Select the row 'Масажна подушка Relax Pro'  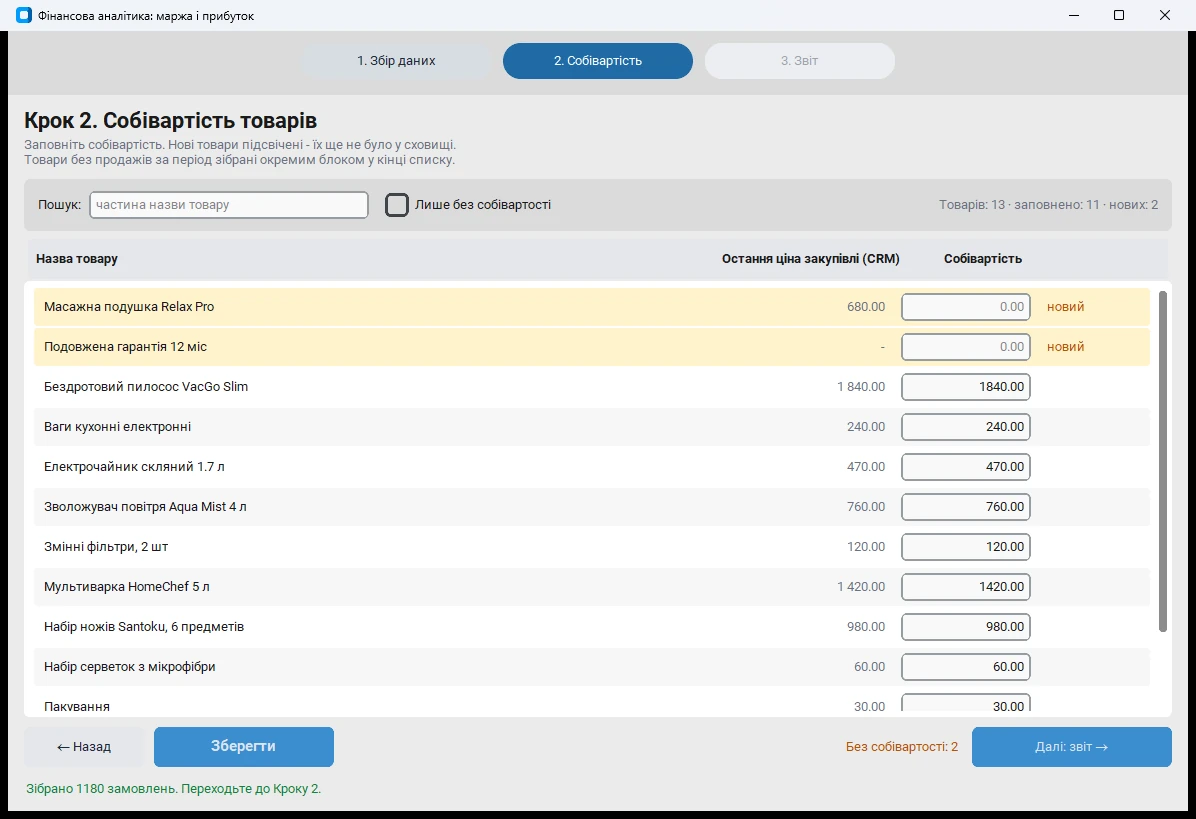[x=591, y=307]
